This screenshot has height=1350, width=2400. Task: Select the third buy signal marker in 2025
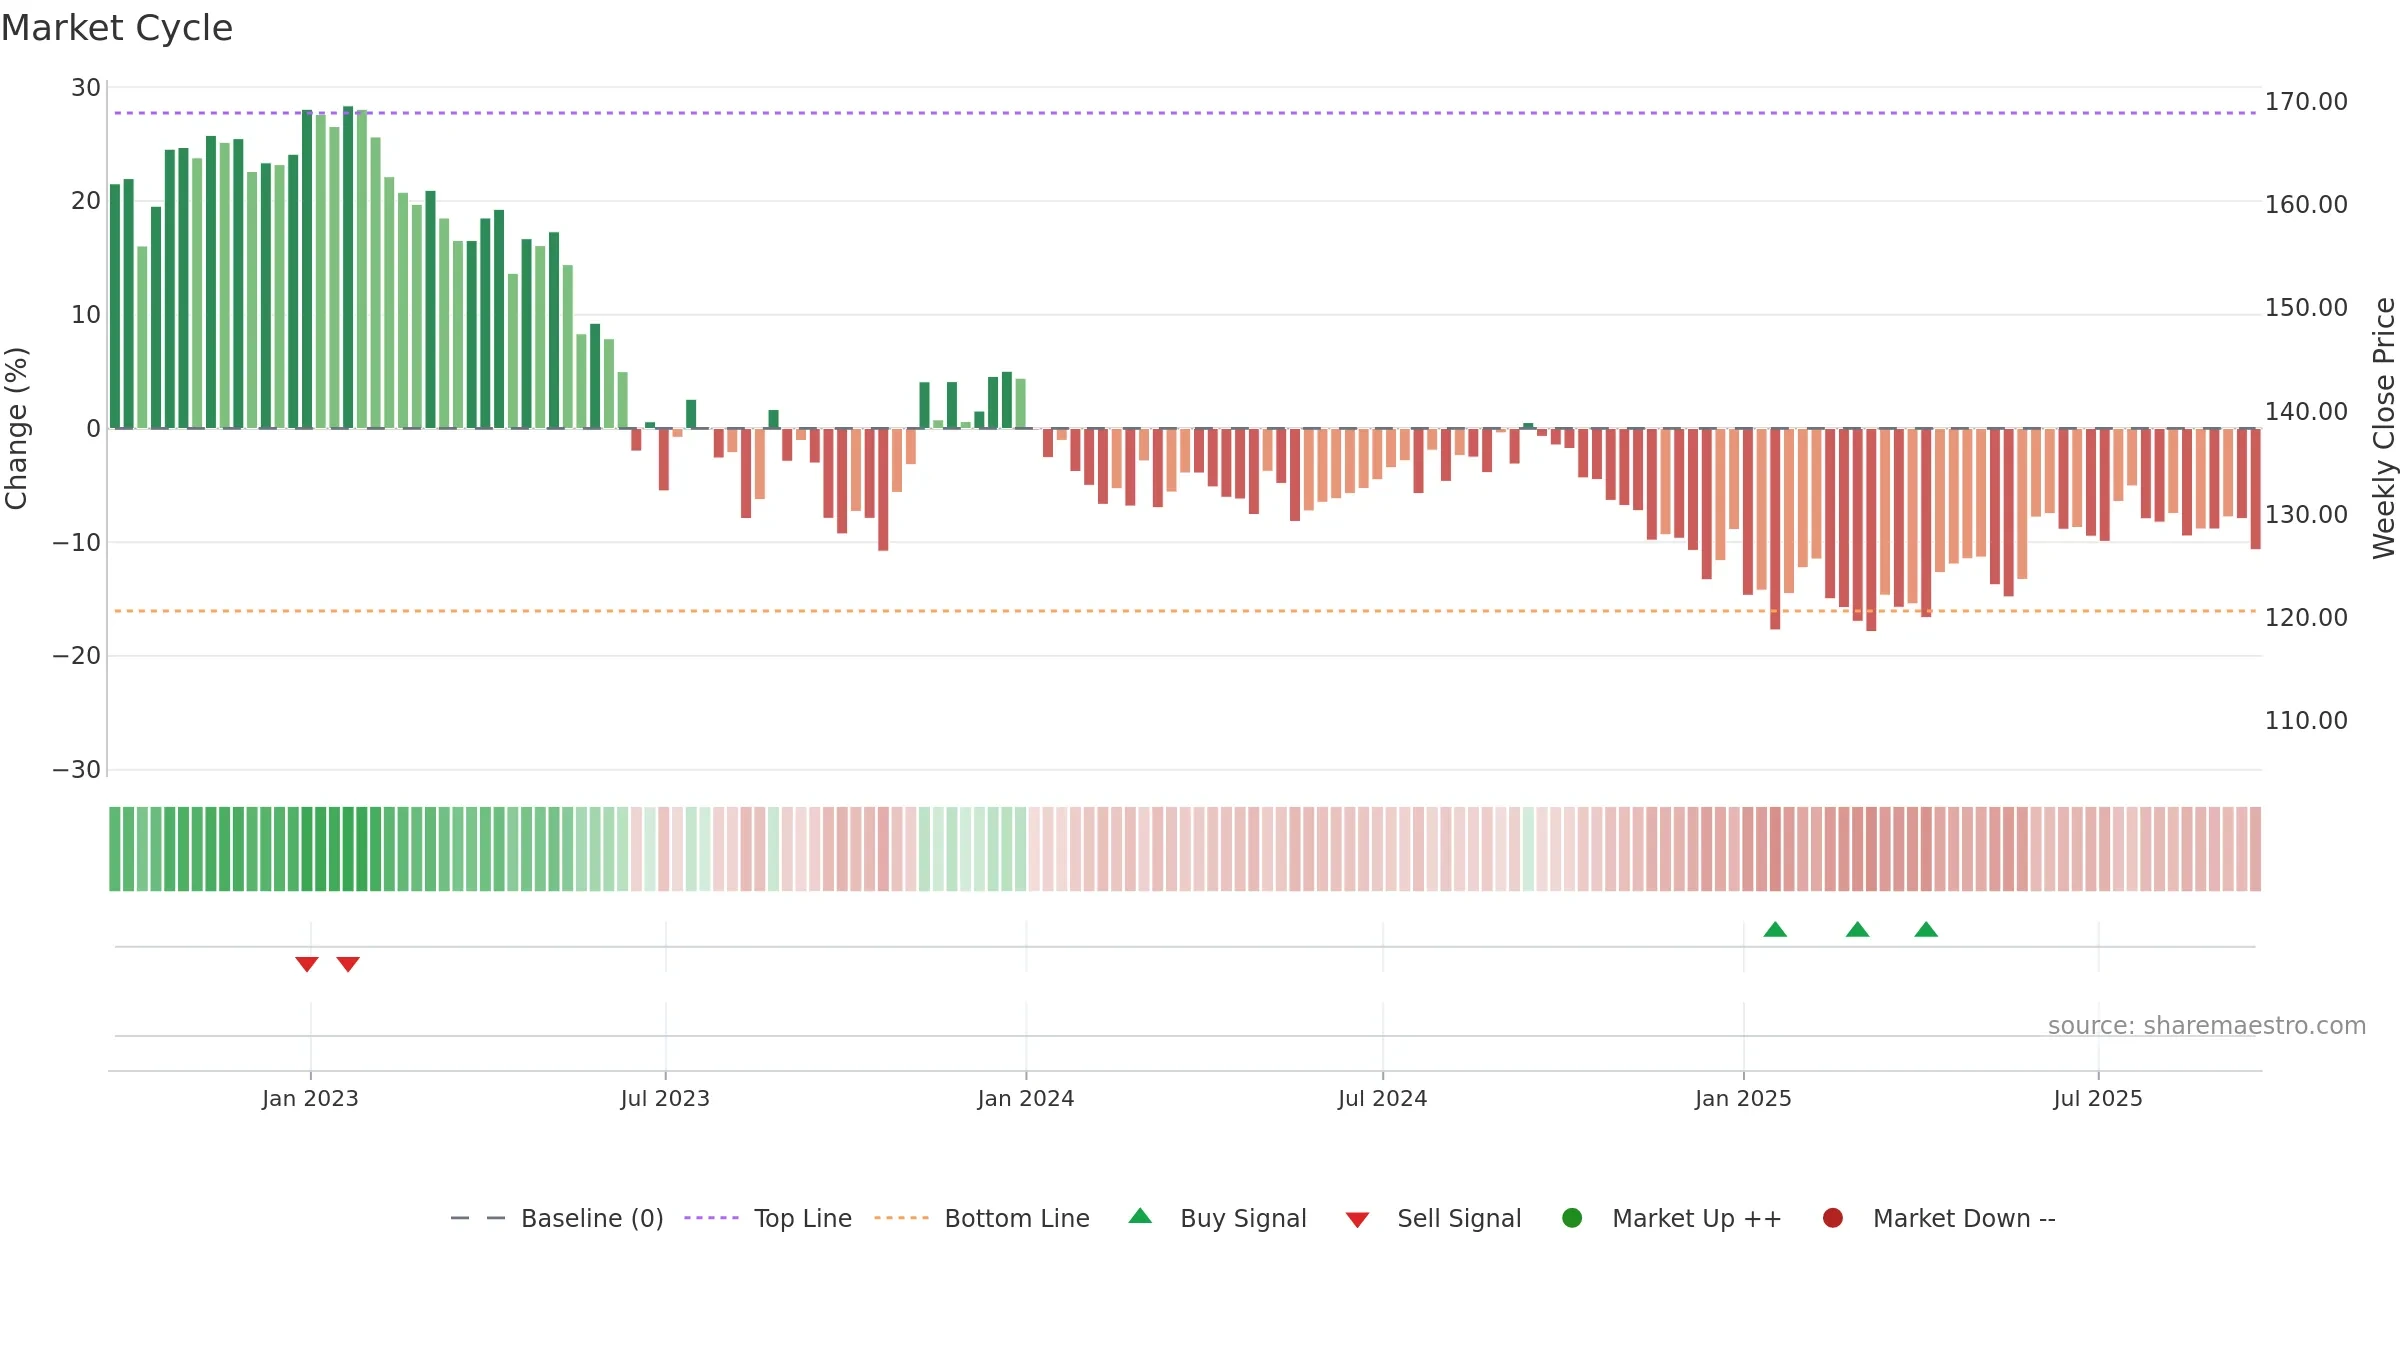click(x=1926, y=929)
